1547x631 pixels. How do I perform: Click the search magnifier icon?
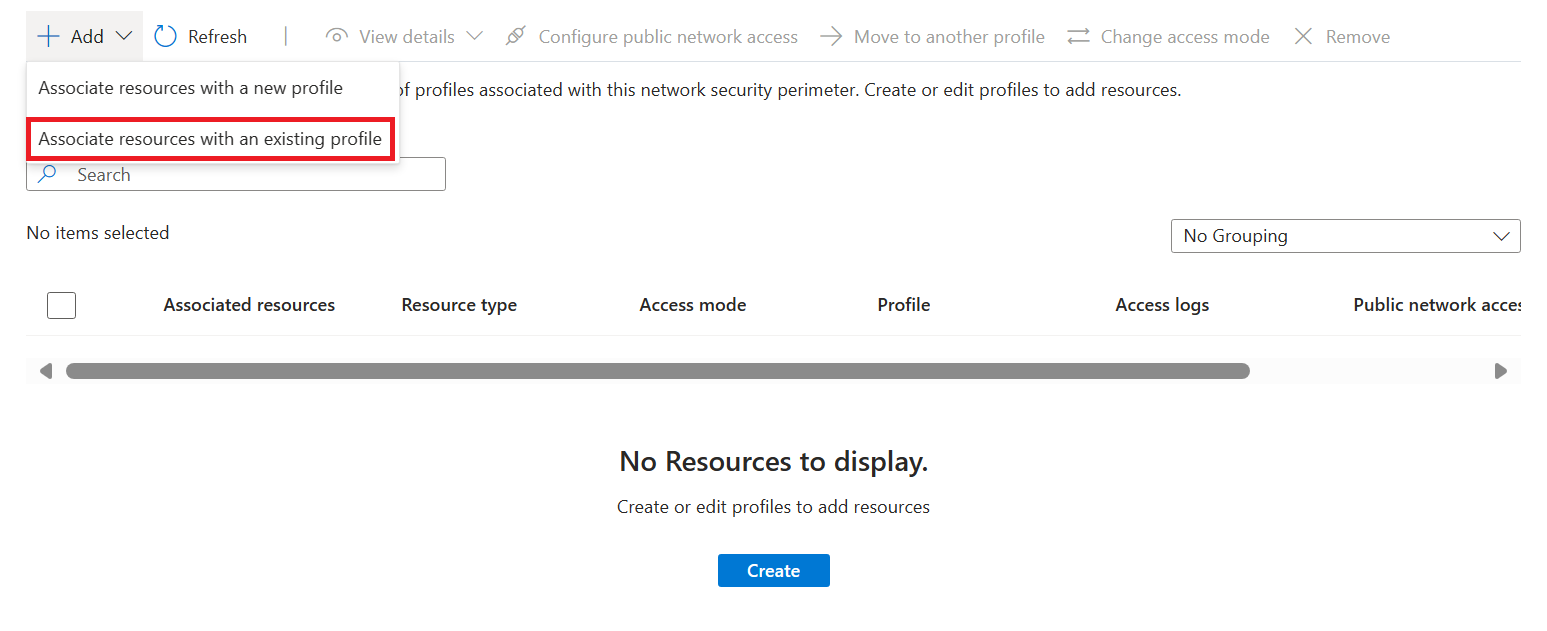(x=47, y=173)
